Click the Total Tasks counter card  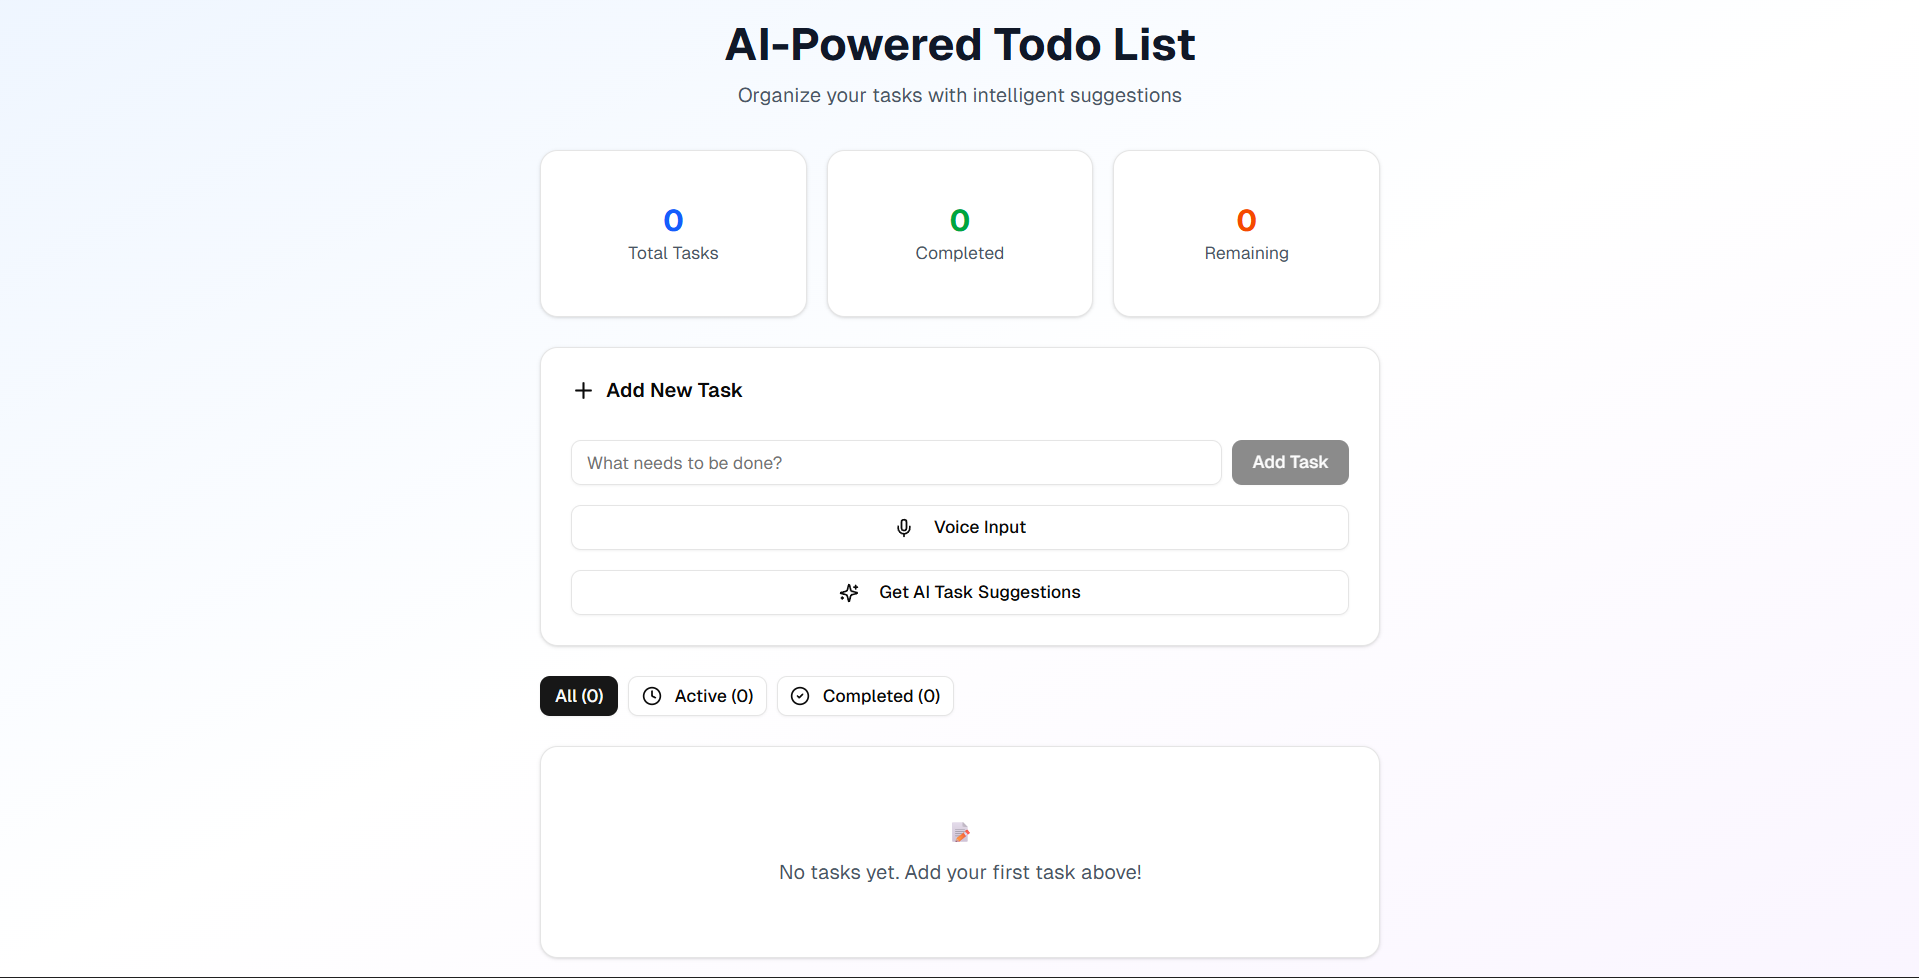pos(672,233)
